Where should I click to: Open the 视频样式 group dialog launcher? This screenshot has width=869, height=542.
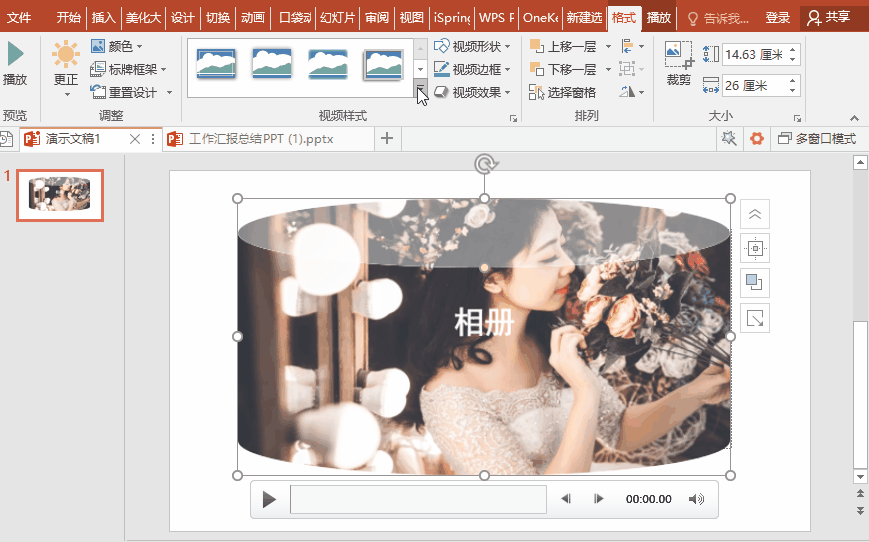513,118
